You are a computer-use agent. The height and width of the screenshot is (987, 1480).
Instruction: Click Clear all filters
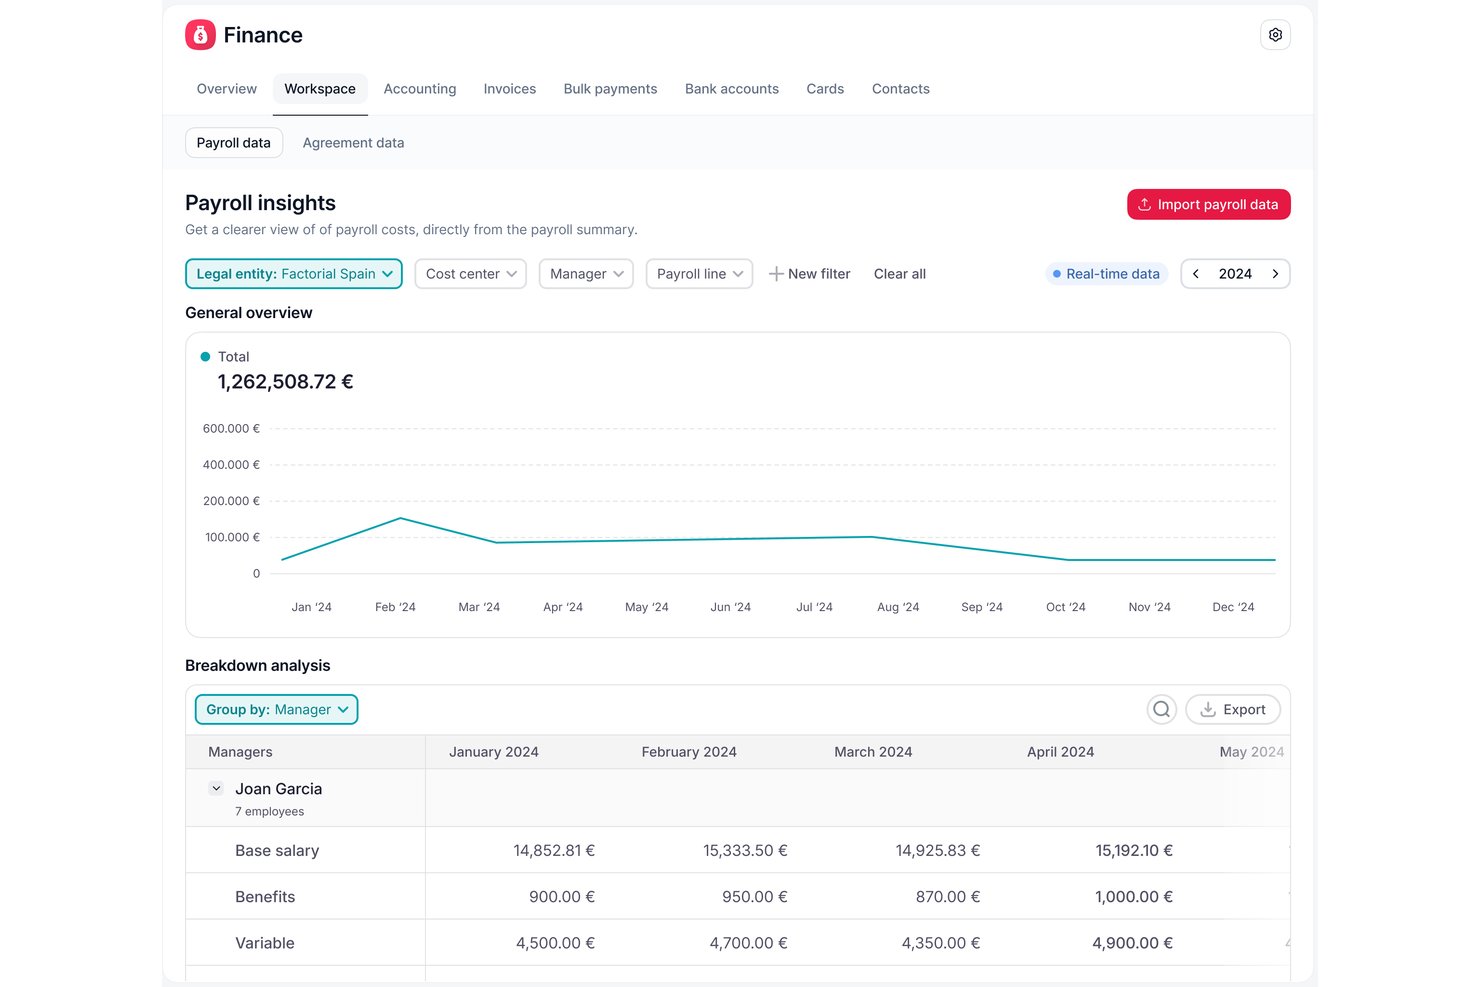[900, 274]
